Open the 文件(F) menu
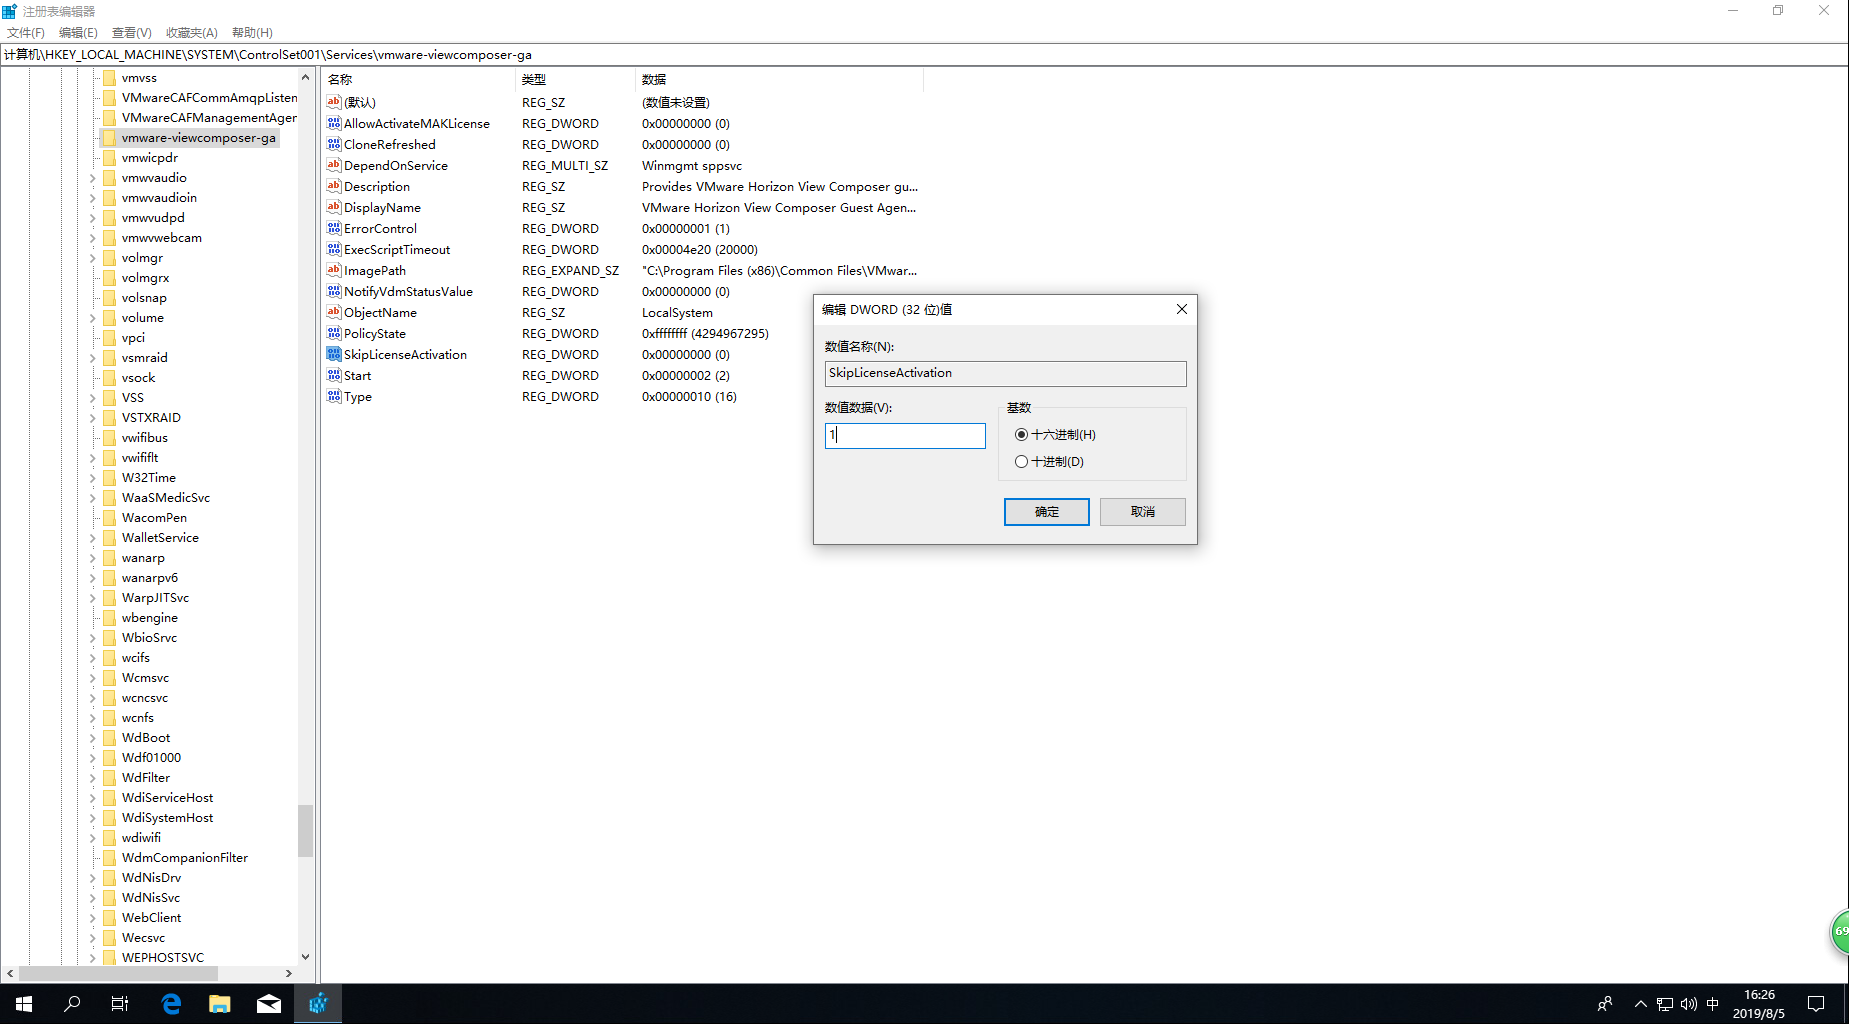1849x1024 pixels. 26,33
